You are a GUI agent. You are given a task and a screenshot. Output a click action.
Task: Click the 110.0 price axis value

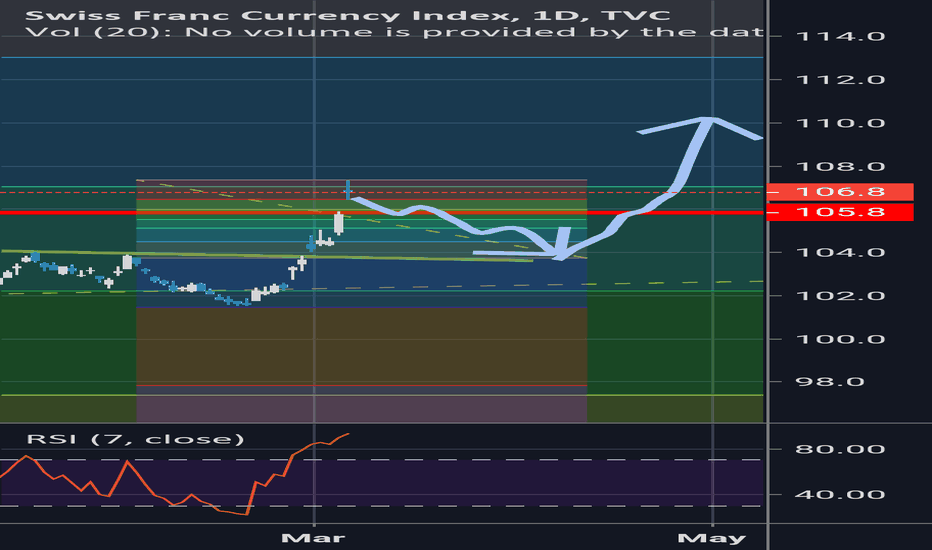pos(840,123)
